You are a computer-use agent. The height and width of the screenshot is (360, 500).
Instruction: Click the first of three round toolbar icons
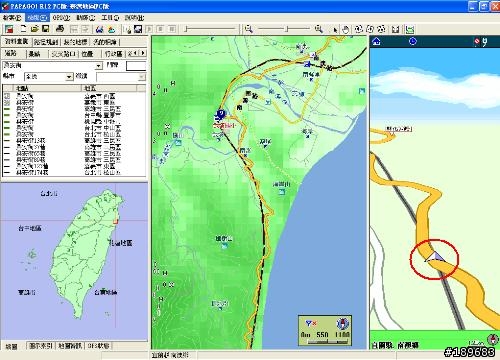(359, 29)
